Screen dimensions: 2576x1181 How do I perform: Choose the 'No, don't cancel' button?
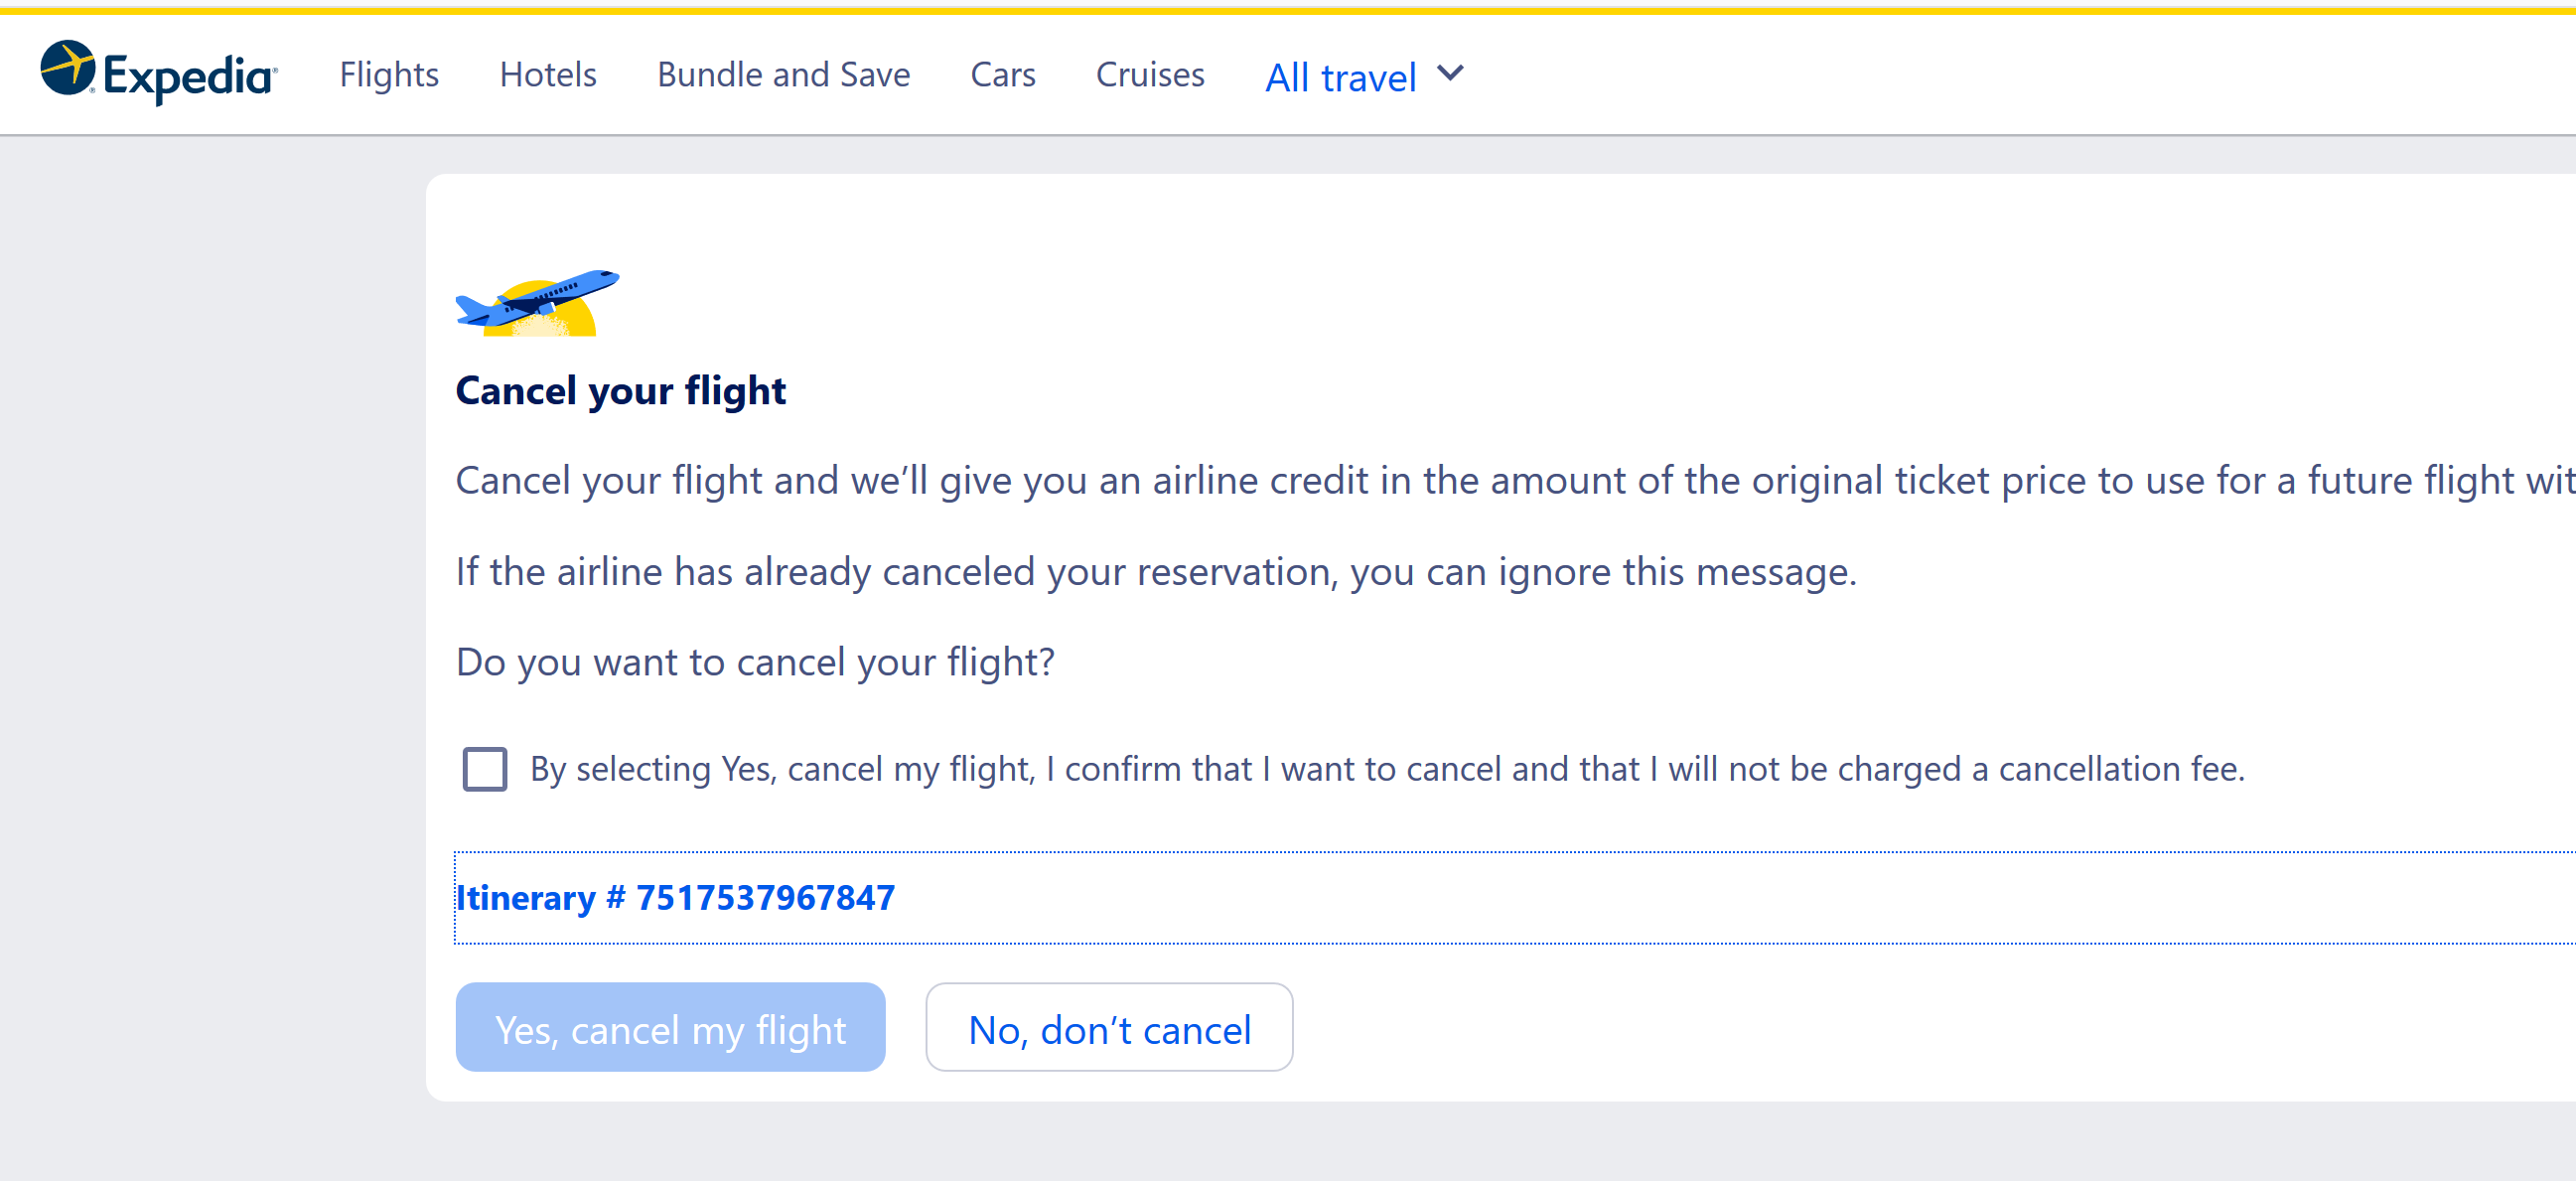point(1109,1028)
